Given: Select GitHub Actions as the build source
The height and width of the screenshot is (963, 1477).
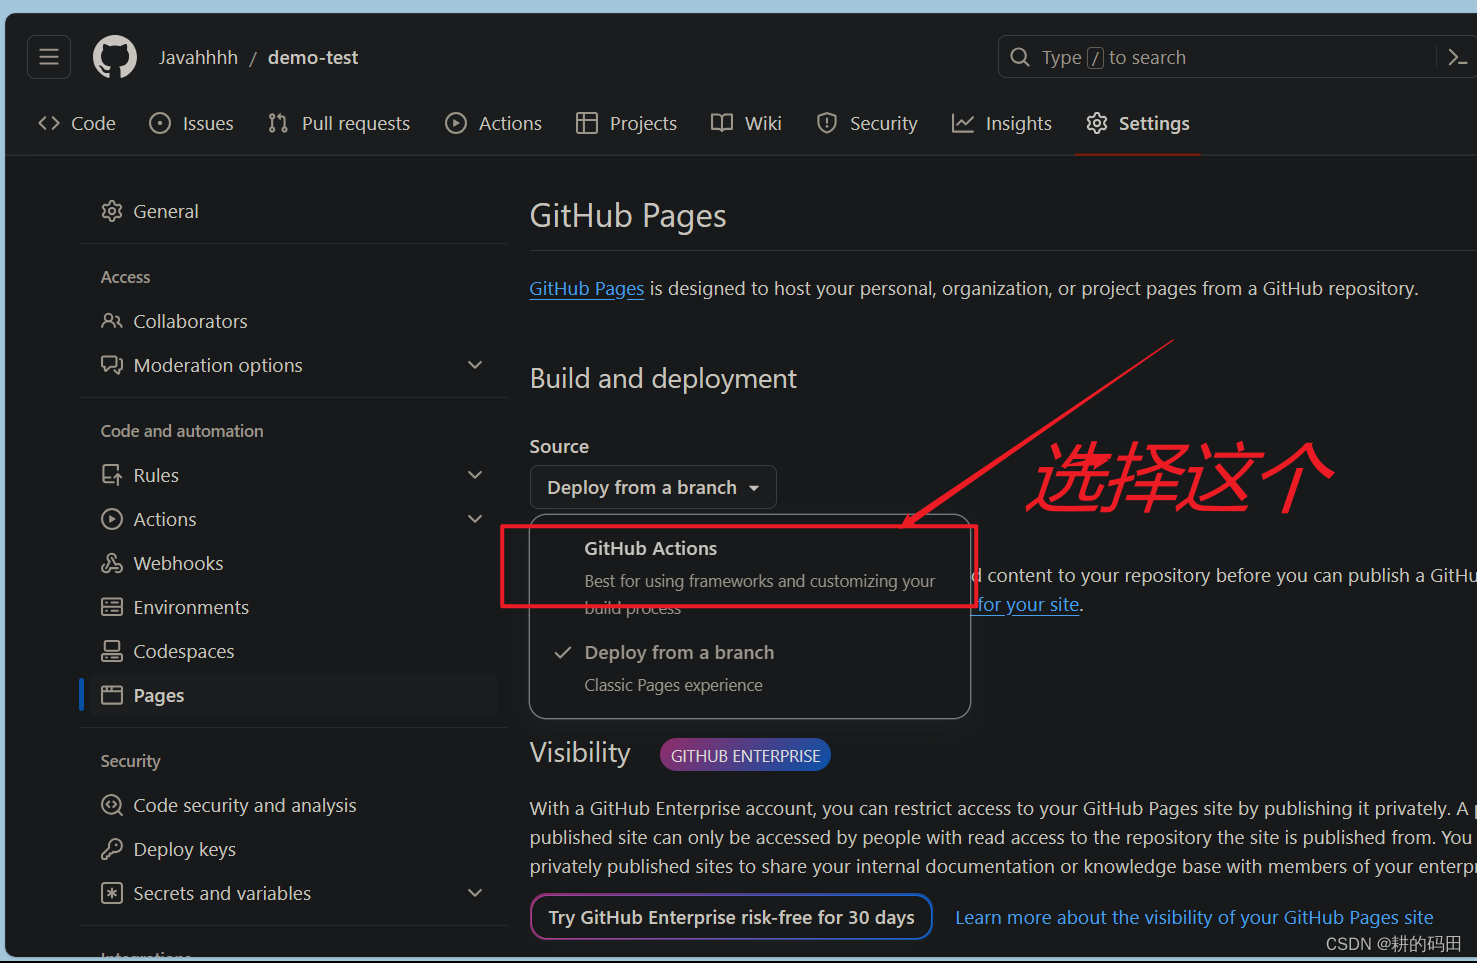Looking at the screenshot, I should point(650,548).
